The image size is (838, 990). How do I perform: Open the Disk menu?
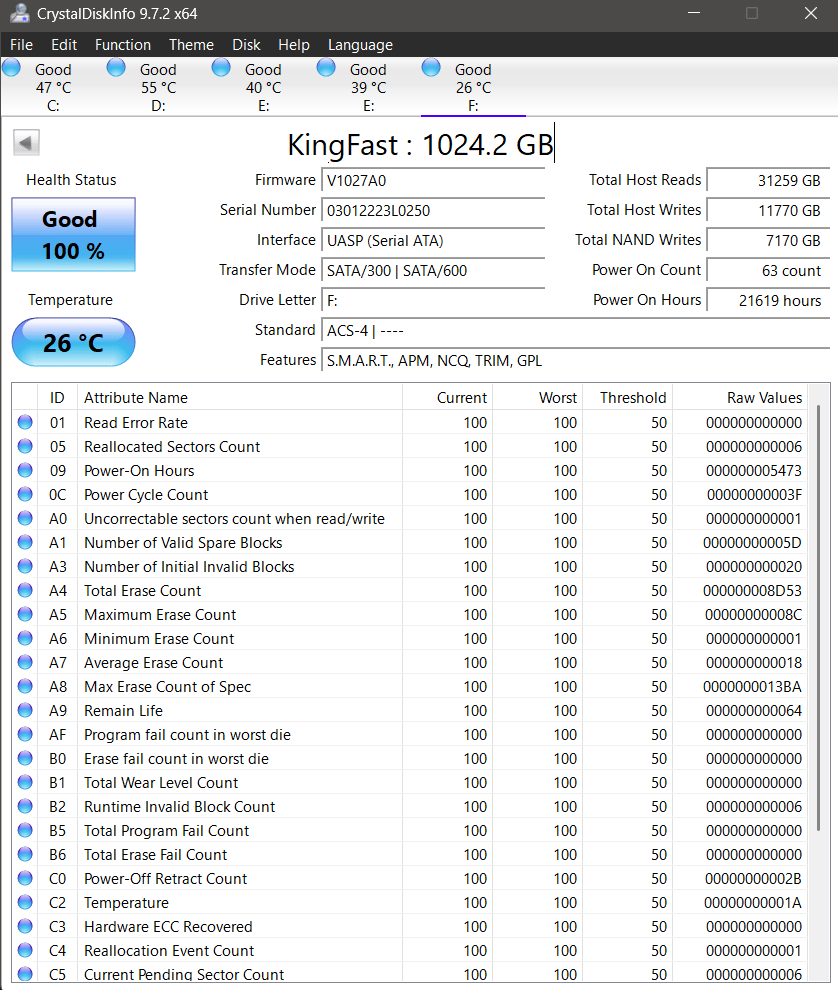click(x=246, y=45)
